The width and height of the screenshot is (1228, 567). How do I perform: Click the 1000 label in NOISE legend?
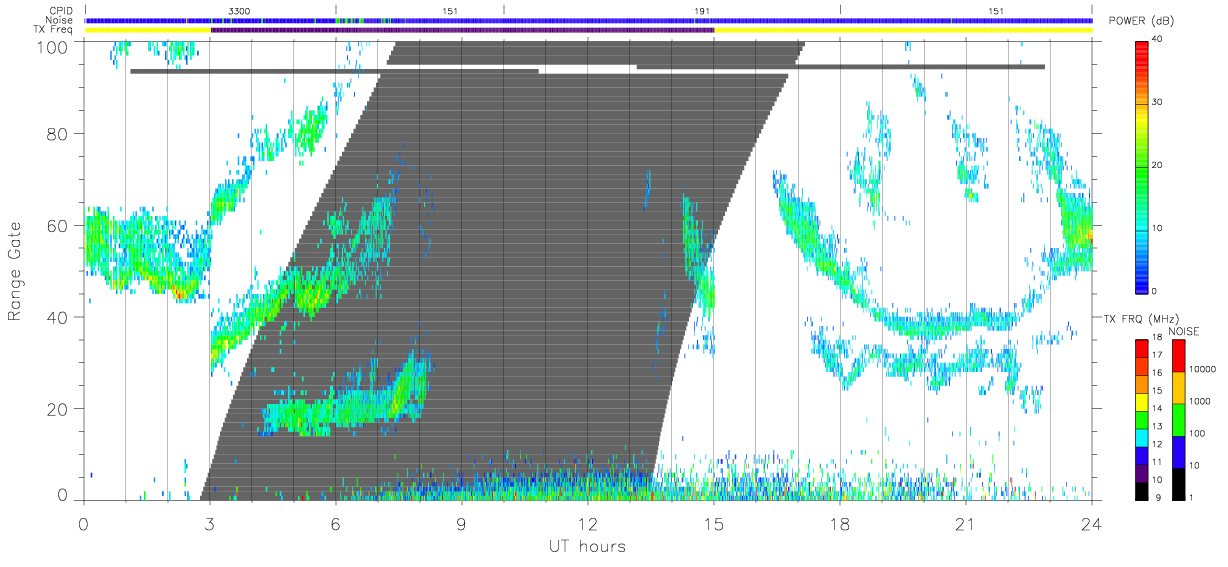(1199, 401)
